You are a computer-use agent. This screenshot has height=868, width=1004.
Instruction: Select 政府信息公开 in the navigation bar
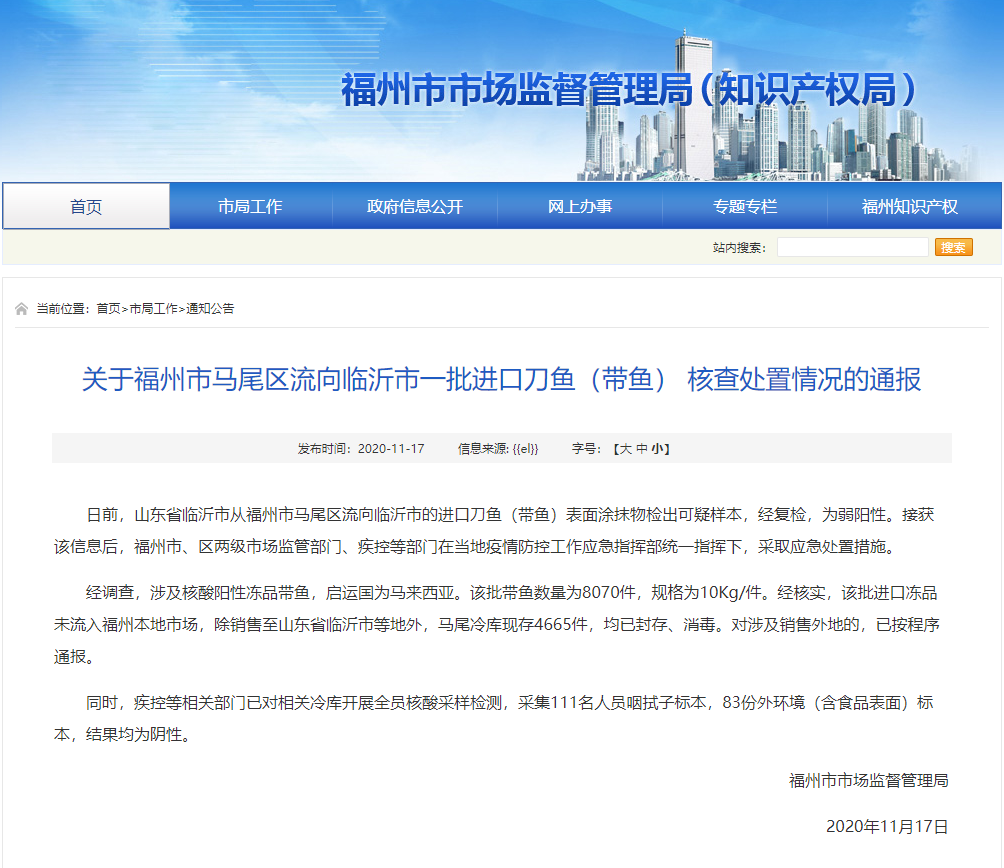(415, 206)
